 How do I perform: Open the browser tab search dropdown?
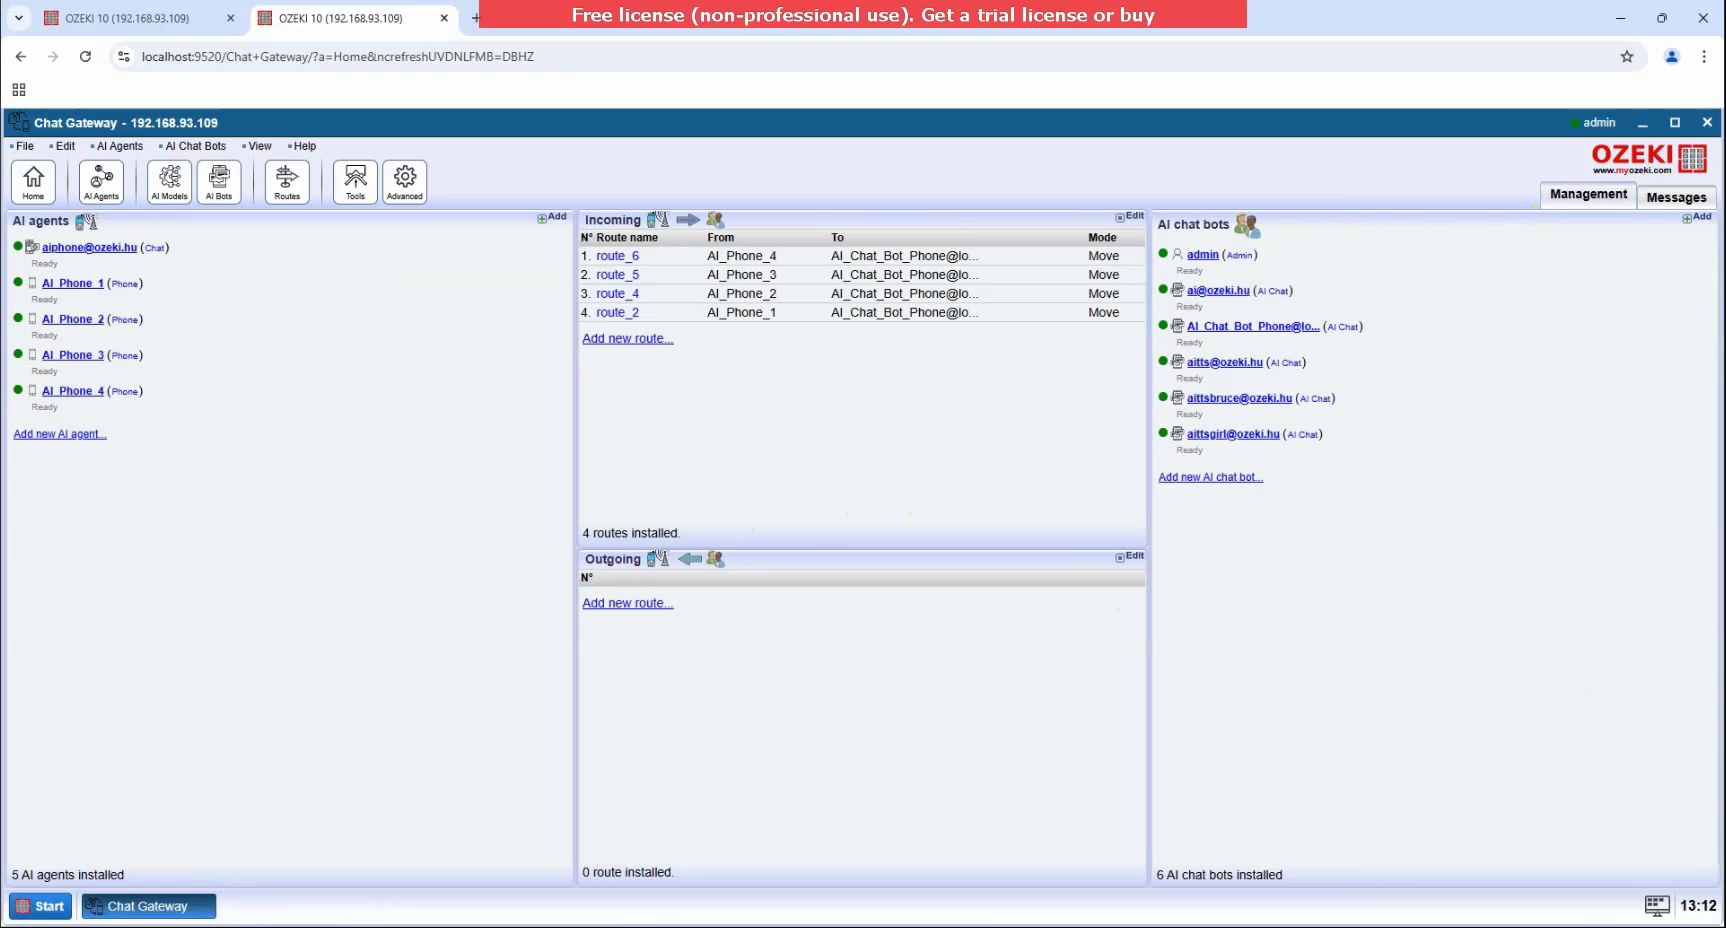click(x=19, y=18)
